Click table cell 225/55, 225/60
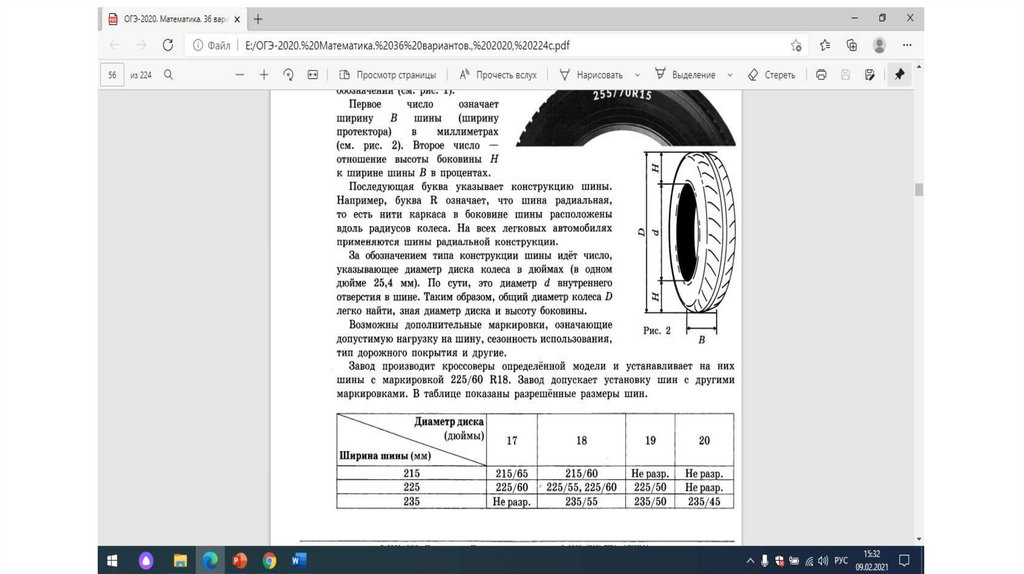Screen dimensions: 1024x574 tap(581, 487)
